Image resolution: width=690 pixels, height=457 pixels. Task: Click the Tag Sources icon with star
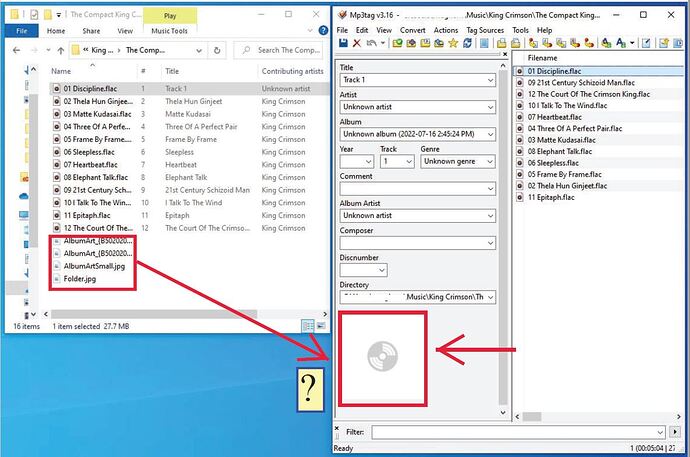(664, 43)
